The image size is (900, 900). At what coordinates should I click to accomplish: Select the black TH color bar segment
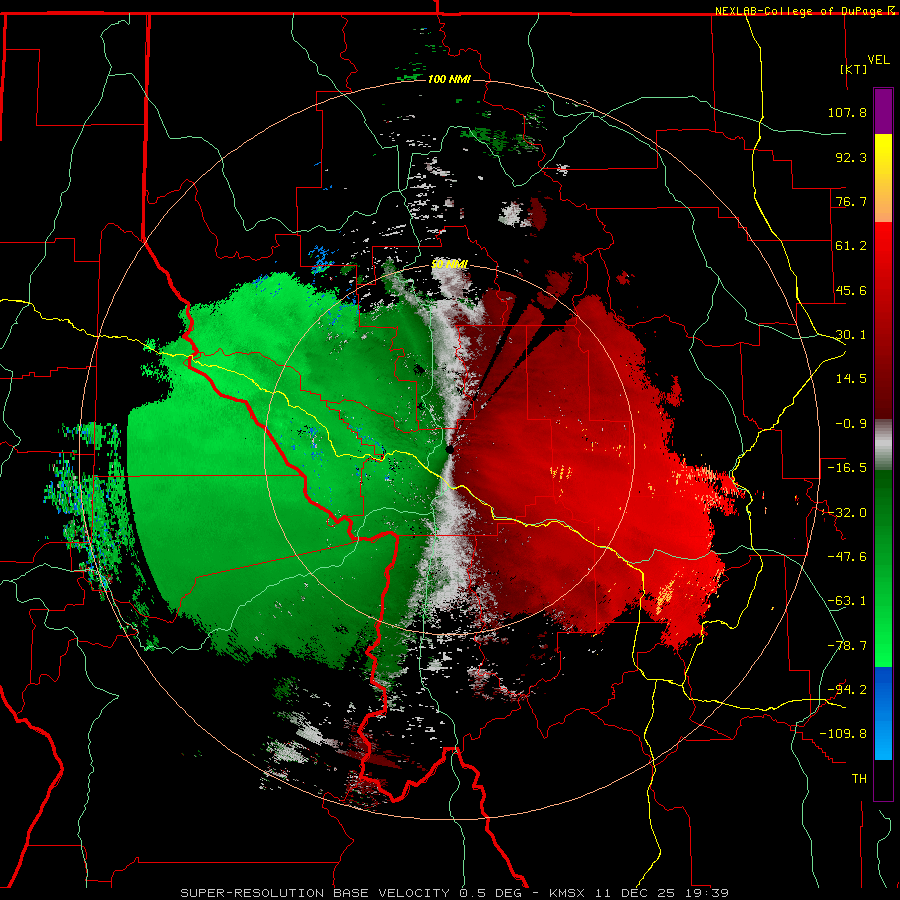coord(883,779)
